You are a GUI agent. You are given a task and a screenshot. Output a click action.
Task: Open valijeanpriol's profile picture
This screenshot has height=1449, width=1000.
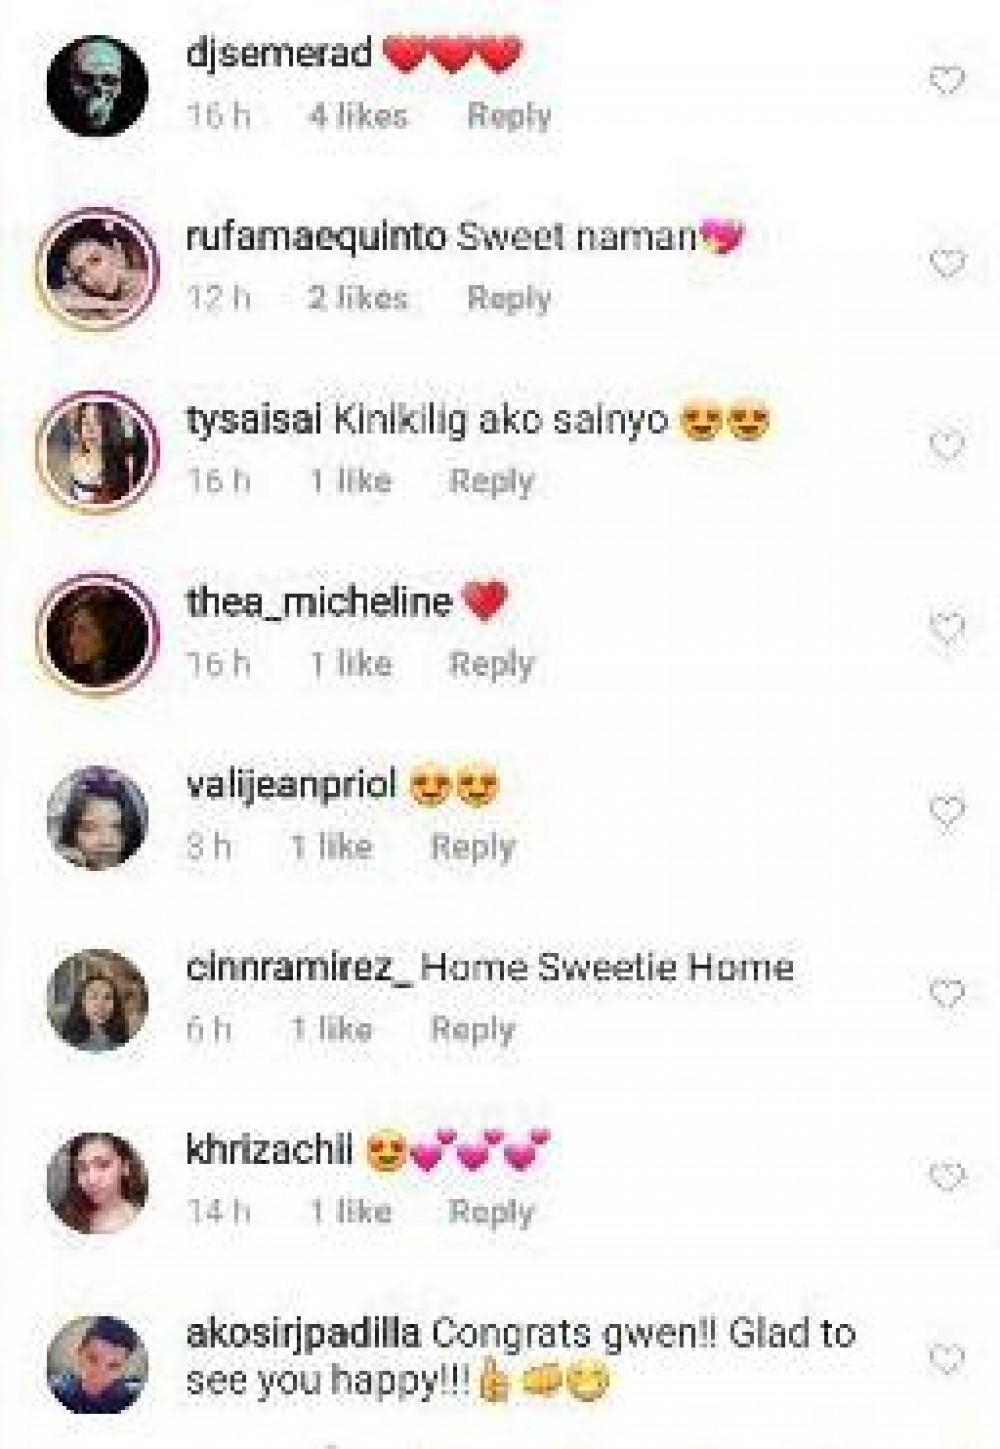(98, 816)
